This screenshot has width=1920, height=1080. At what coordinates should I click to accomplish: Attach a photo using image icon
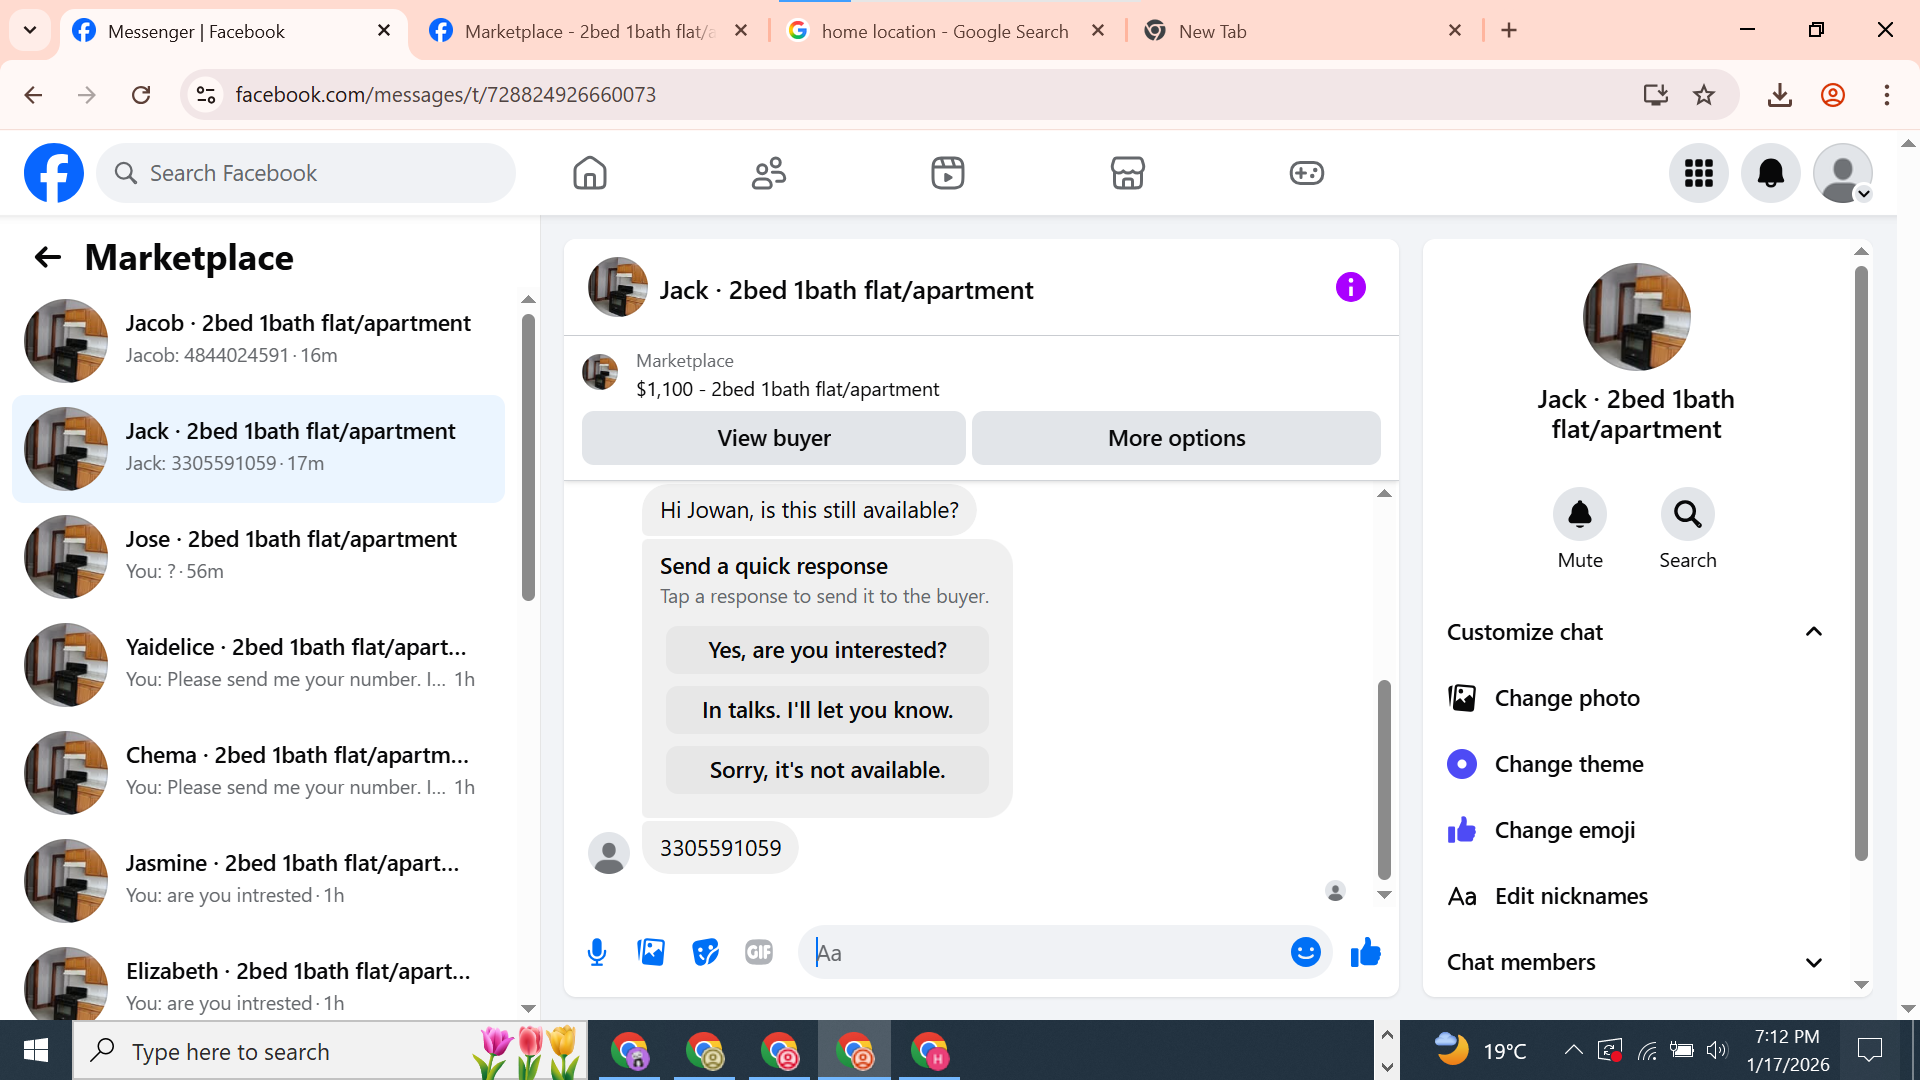(651, 952)
